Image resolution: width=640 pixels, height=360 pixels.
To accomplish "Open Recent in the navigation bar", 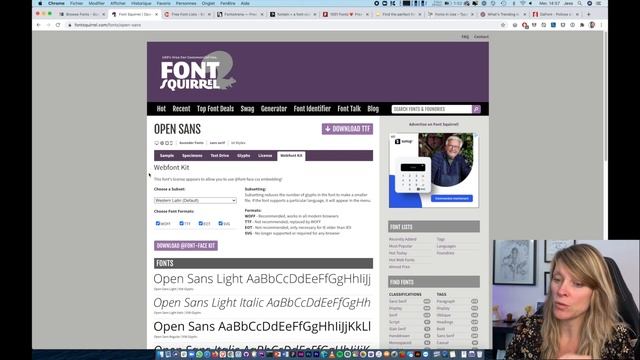I will tap(181, 109).
